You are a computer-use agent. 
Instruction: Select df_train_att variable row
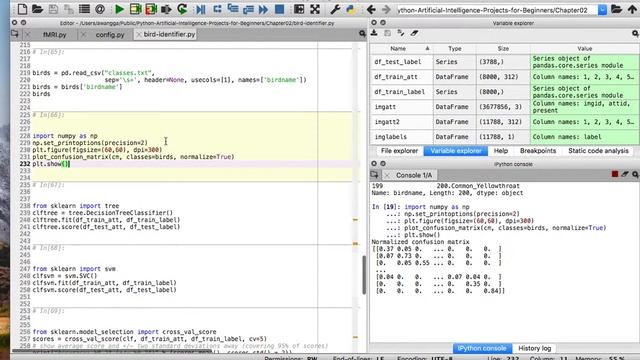(x=504, y=77)
